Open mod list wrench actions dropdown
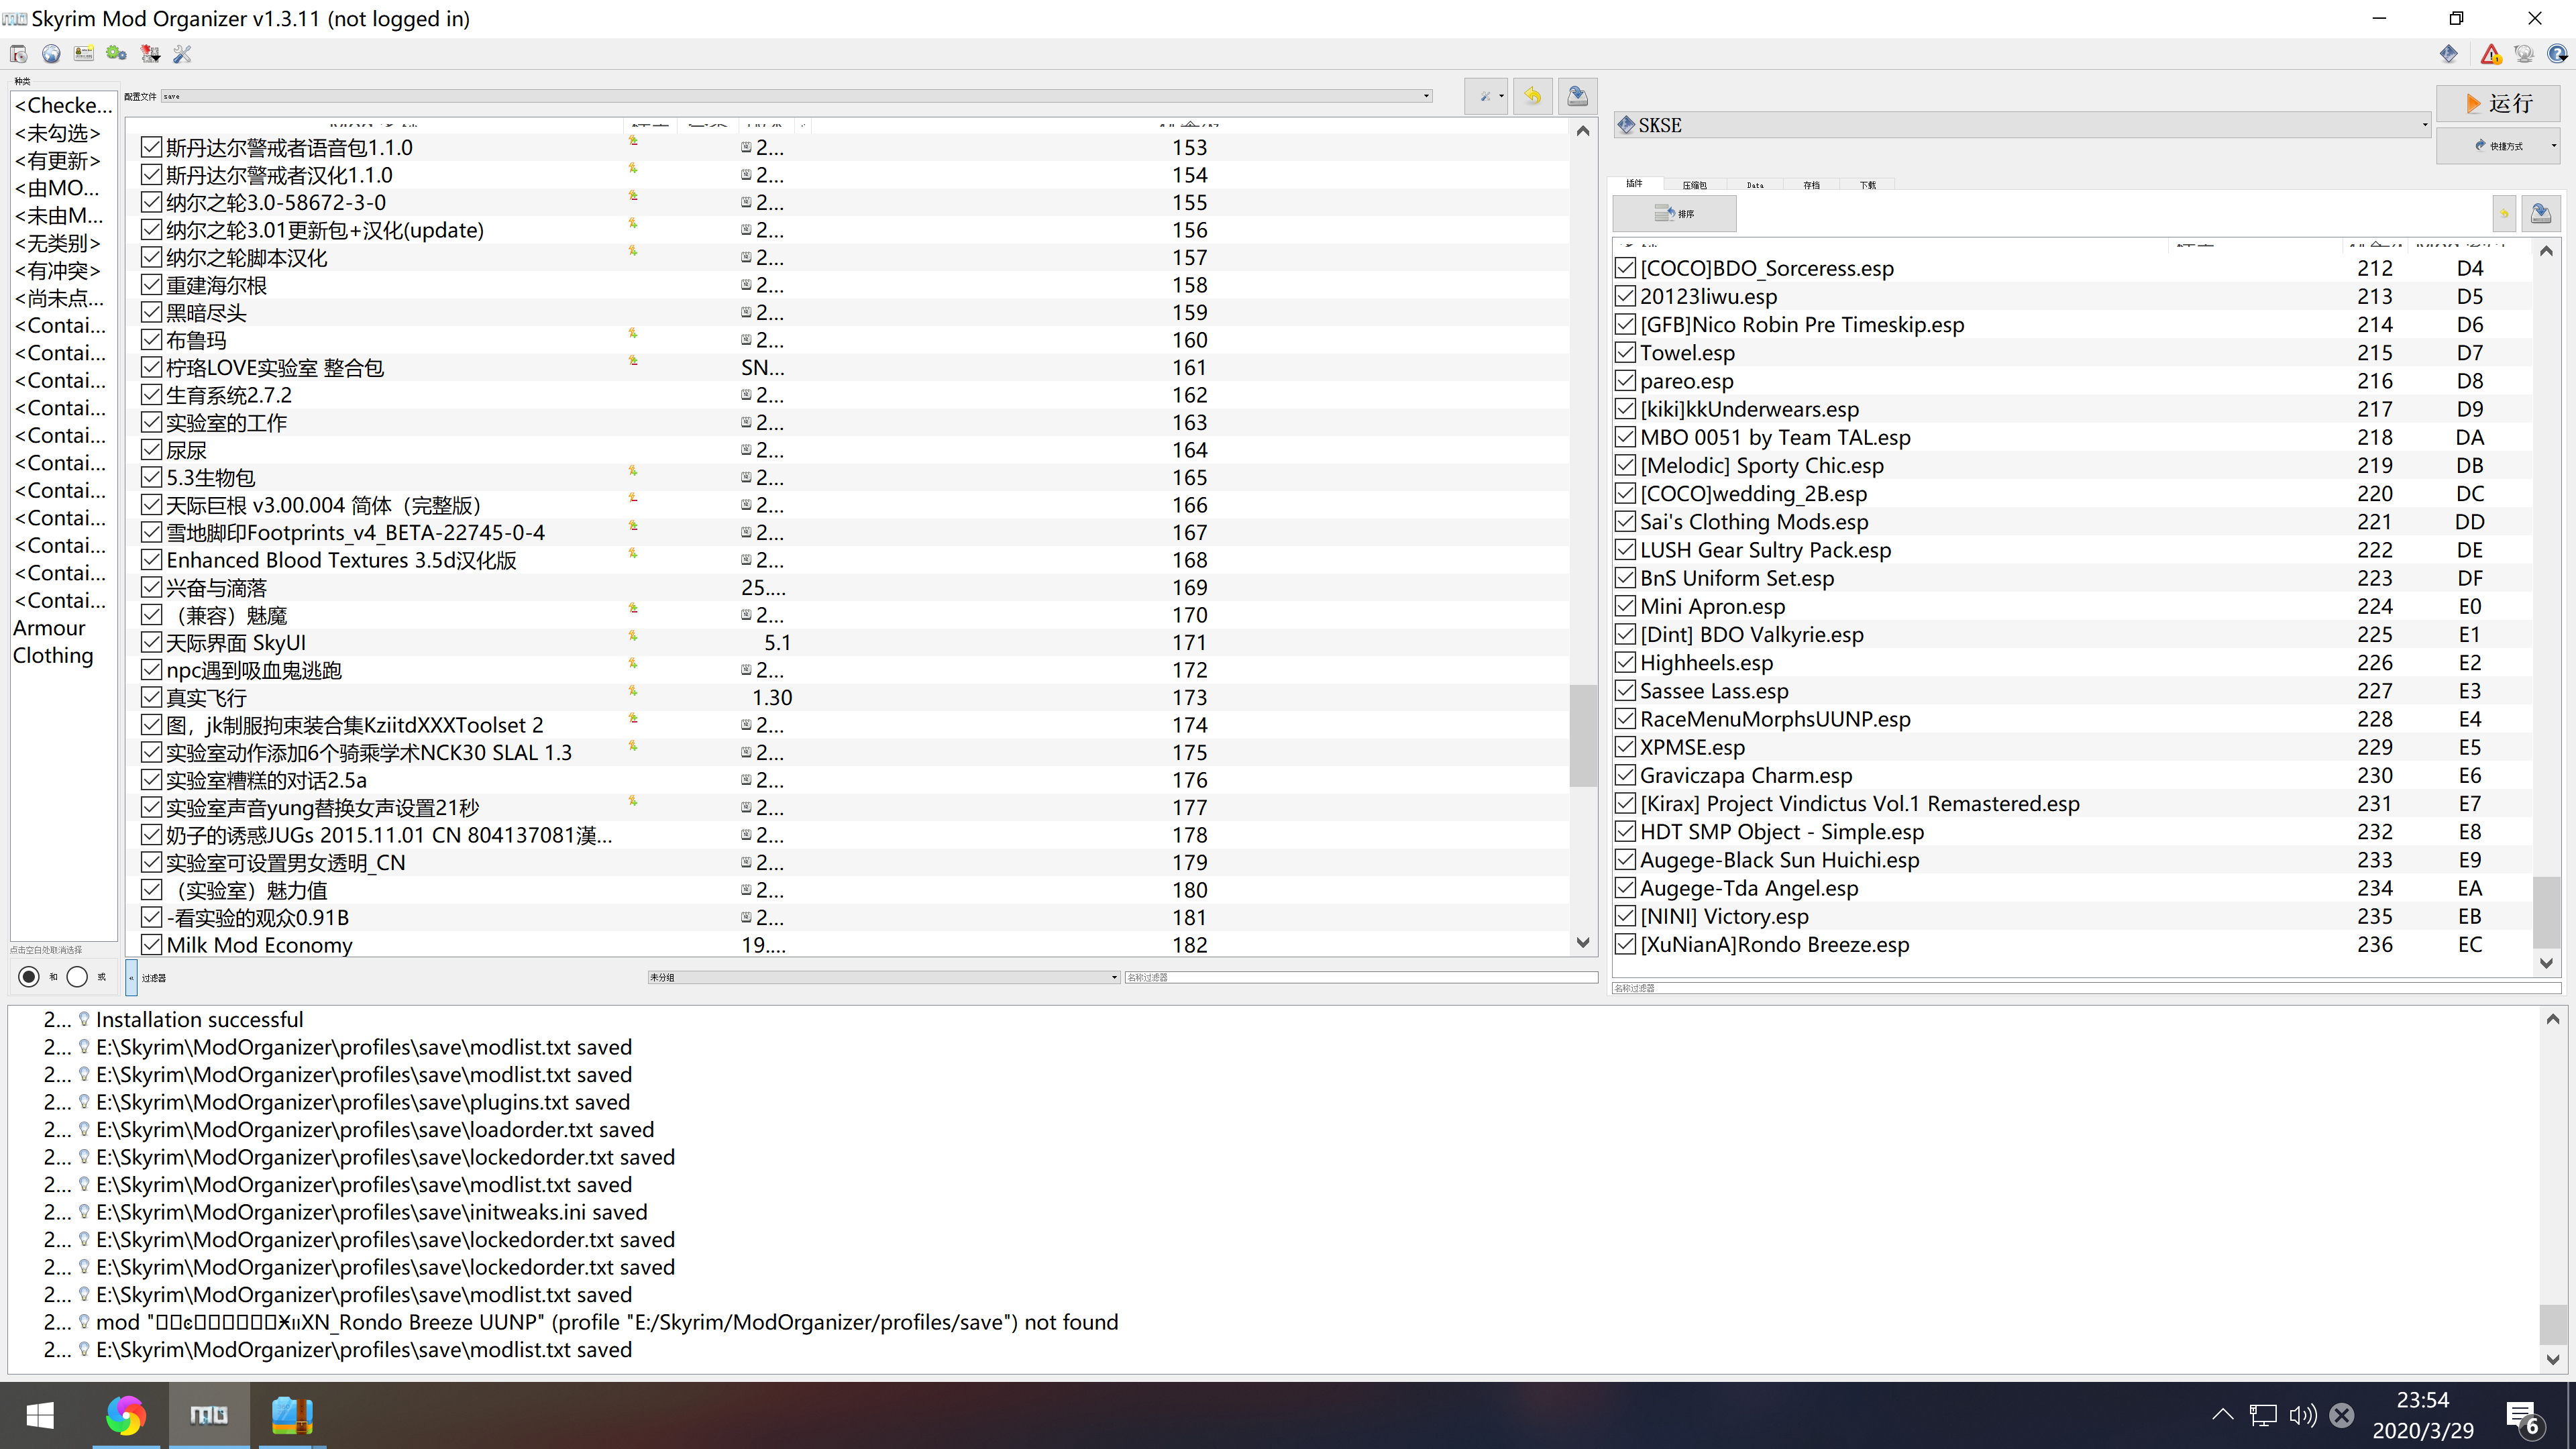 (x=1486, y=96)
